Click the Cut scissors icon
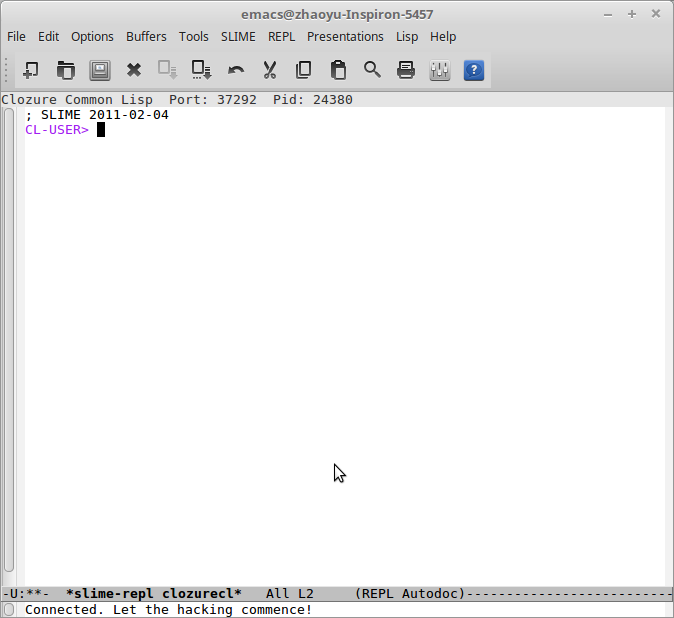 [x=270, y=70]
